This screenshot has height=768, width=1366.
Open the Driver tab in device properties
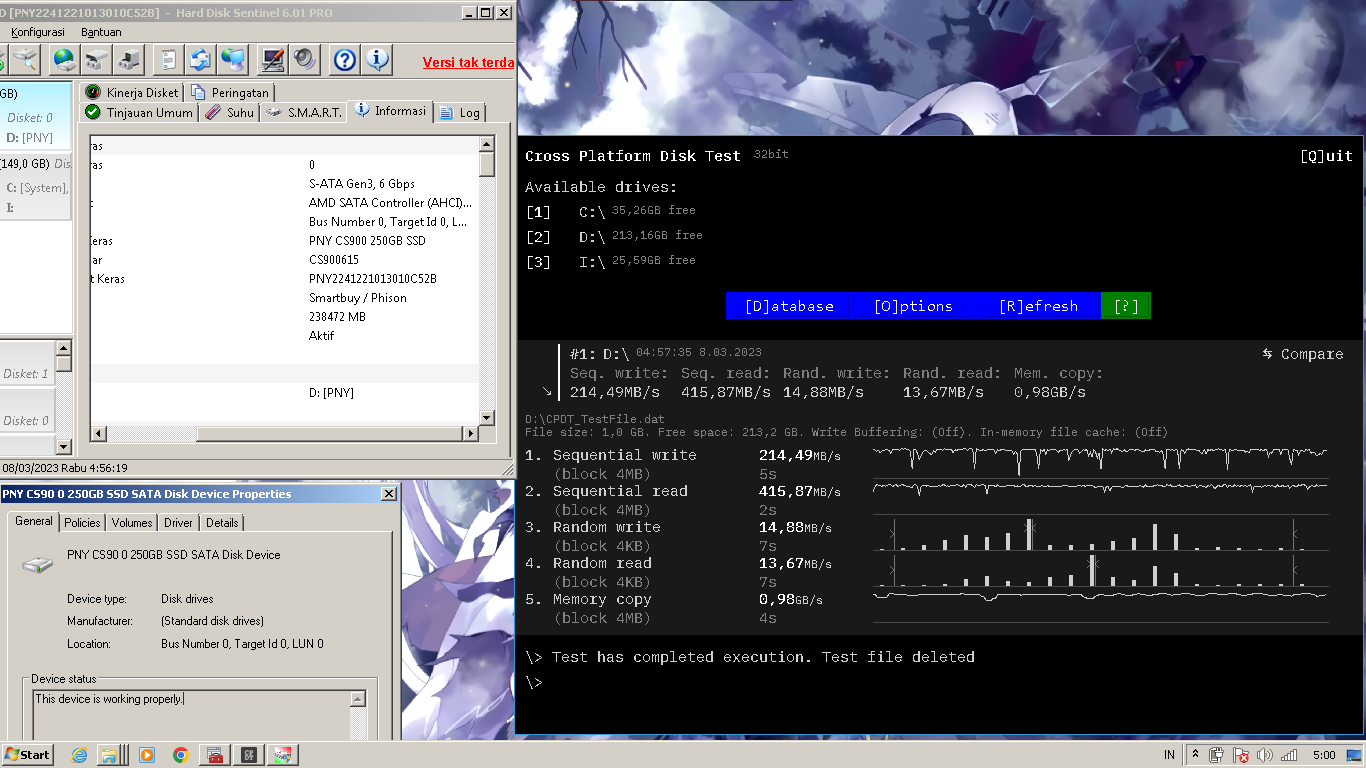pyautogui.click(x=179, y=523)
